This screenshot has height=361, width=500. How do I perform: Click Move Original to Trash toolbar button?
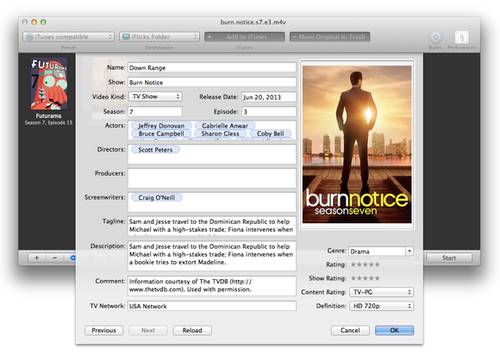330,37
